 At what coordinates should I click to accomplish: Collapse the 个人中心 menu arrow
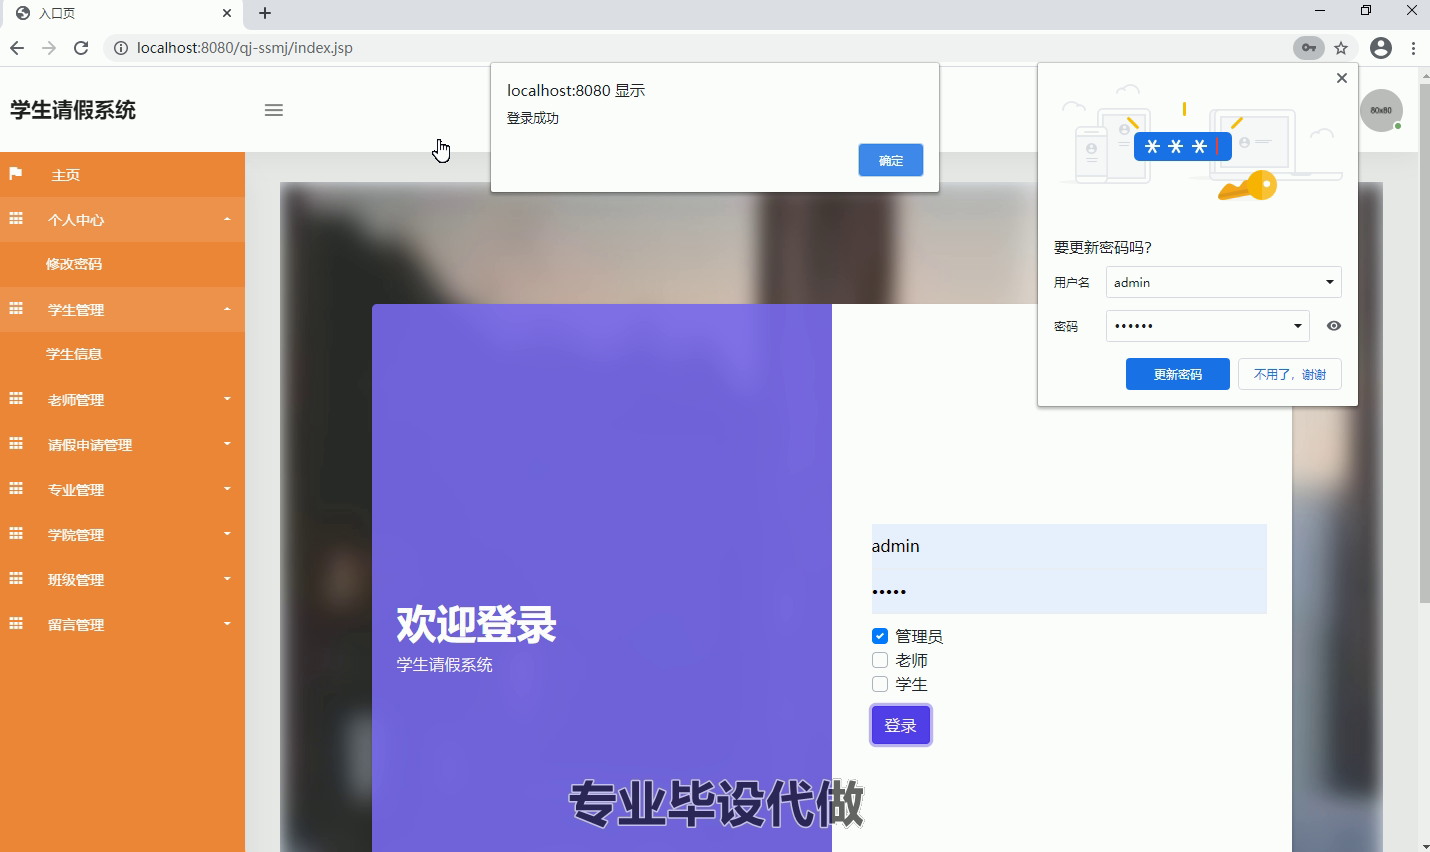pyautogui.click(x=227, y=219)
